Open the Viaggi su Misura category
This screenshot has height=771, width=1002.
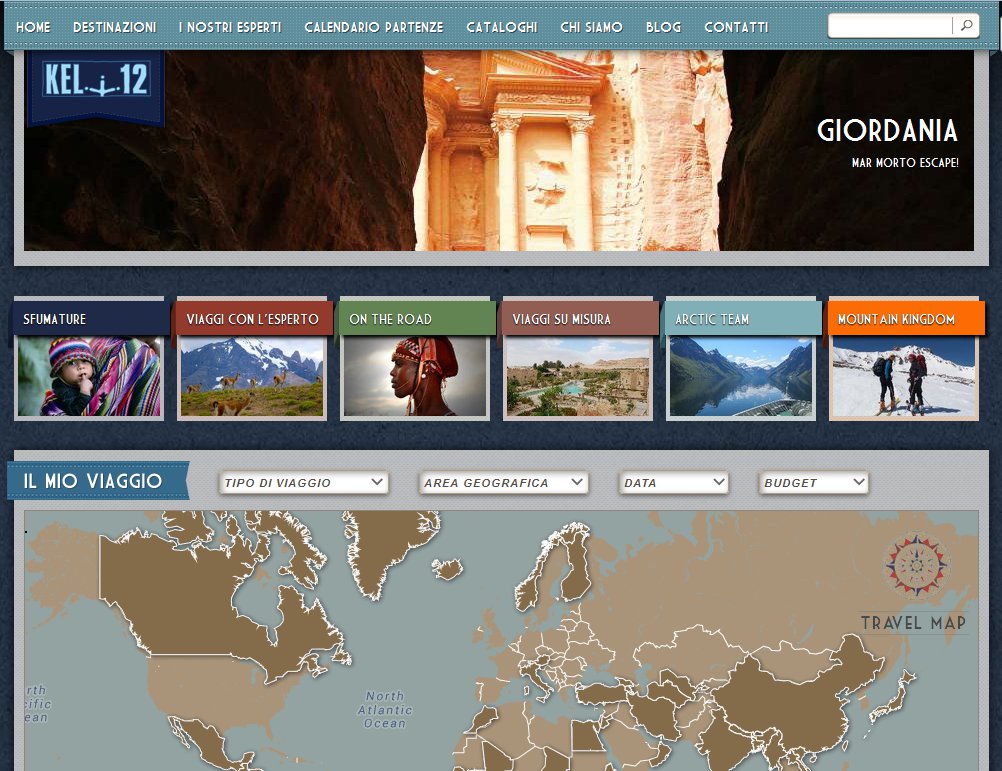click(x=580, y=319)
